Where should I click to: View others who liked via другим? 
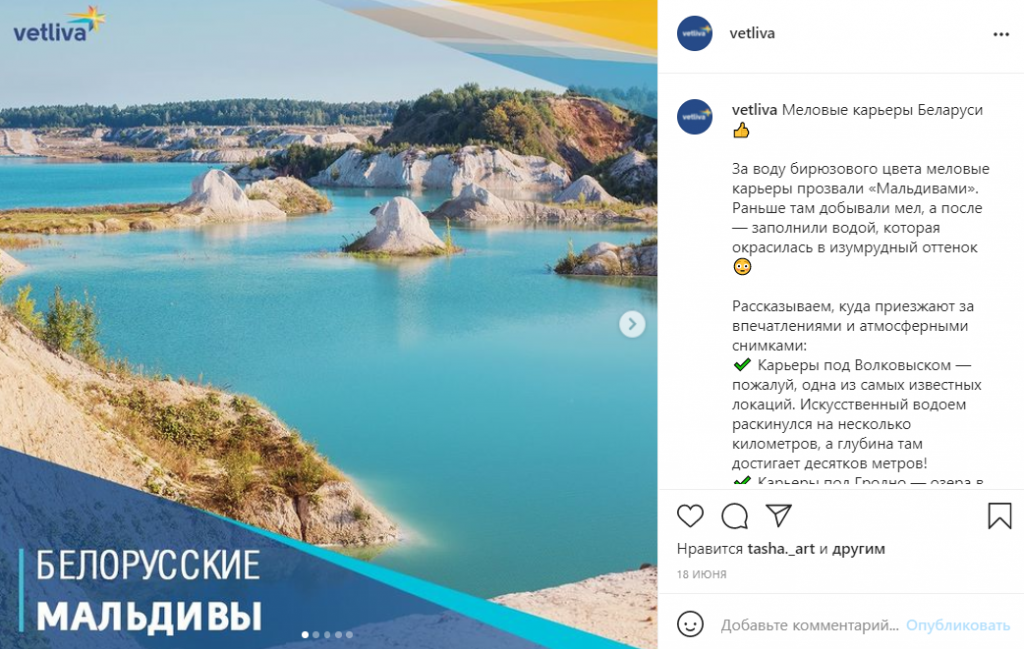pos(859,549)
